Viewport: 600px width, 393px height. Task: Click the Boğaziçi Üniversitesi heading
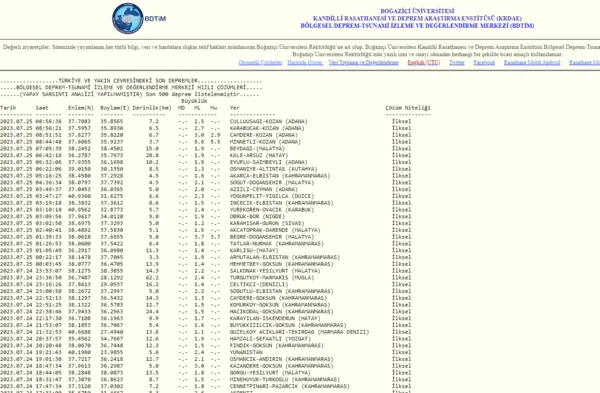click(x=417, y=11)
